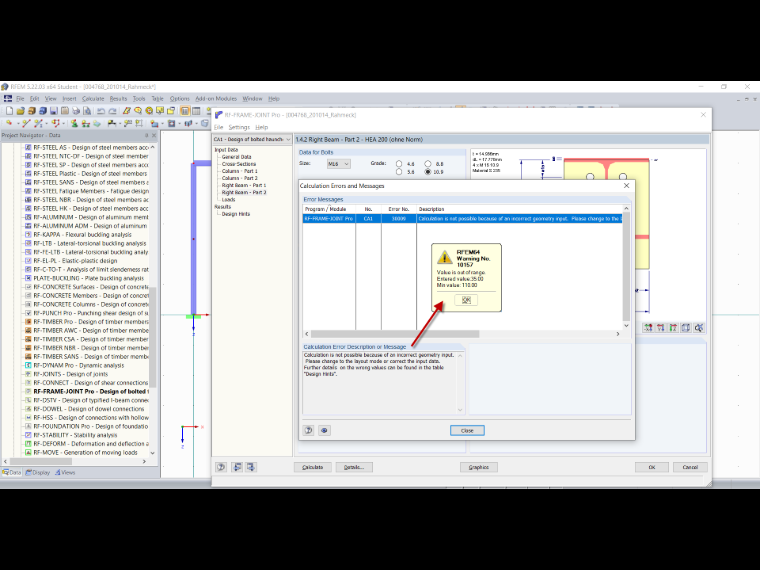Image resolution: width=760 pixels, height=570 pixels.
Task: Click the block manager icon with brown box
Action: point(32,111)
